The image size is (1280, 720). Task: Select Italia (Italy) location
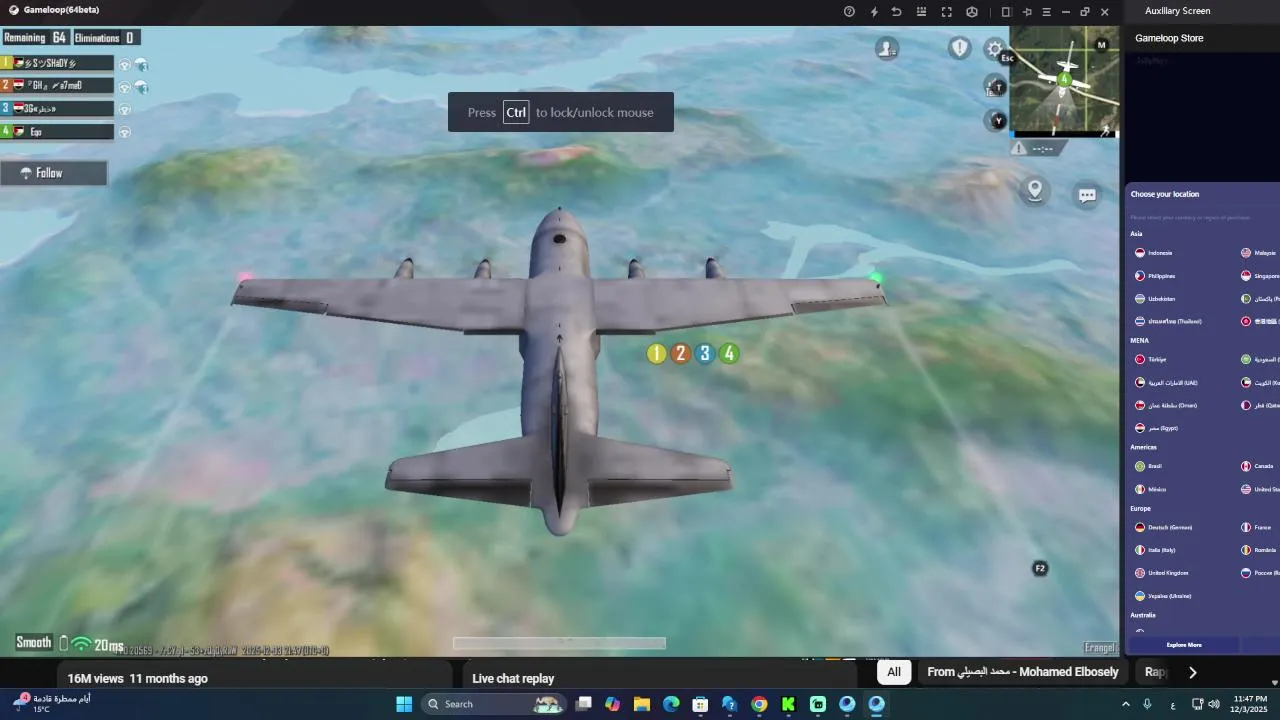coord(1155,550)
